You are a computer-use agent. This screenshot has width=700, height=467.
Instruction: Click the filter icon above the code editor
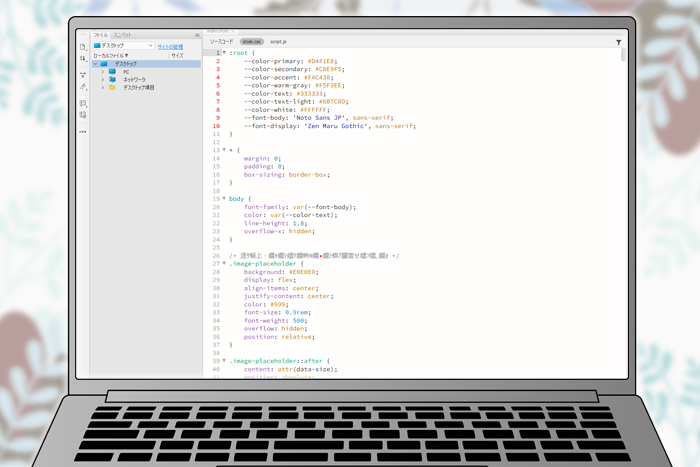[x=618, y=42]
